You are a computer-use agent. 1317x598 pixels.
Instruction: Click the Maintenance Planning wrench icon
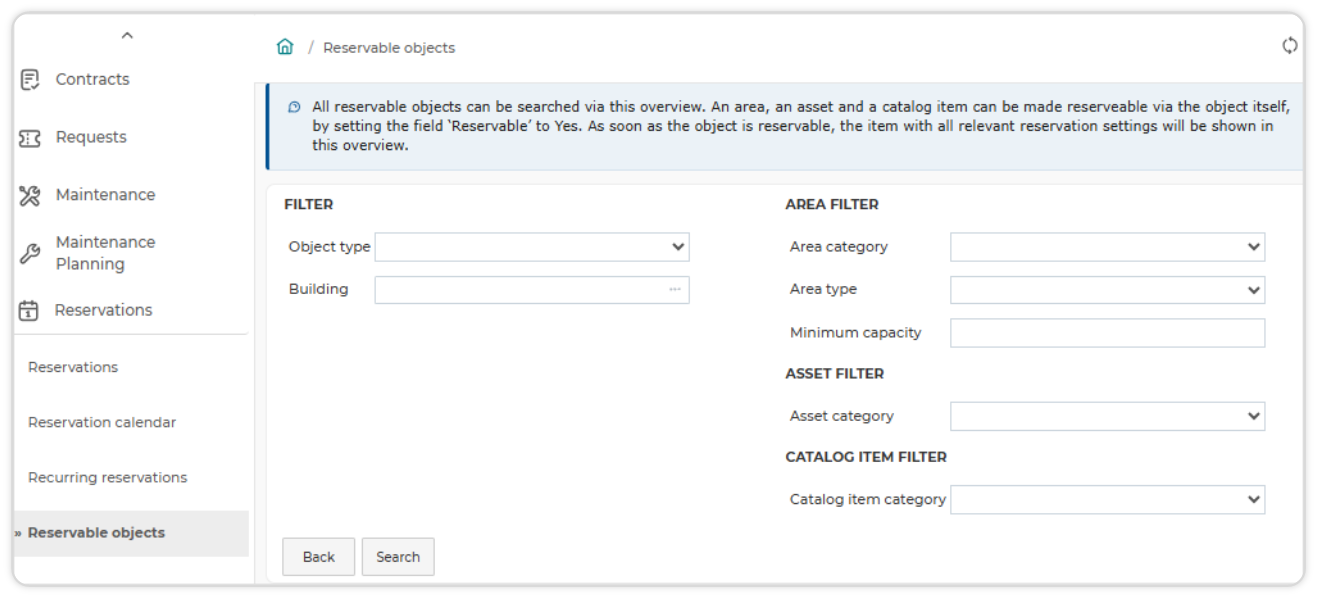(x=30, y=254)
